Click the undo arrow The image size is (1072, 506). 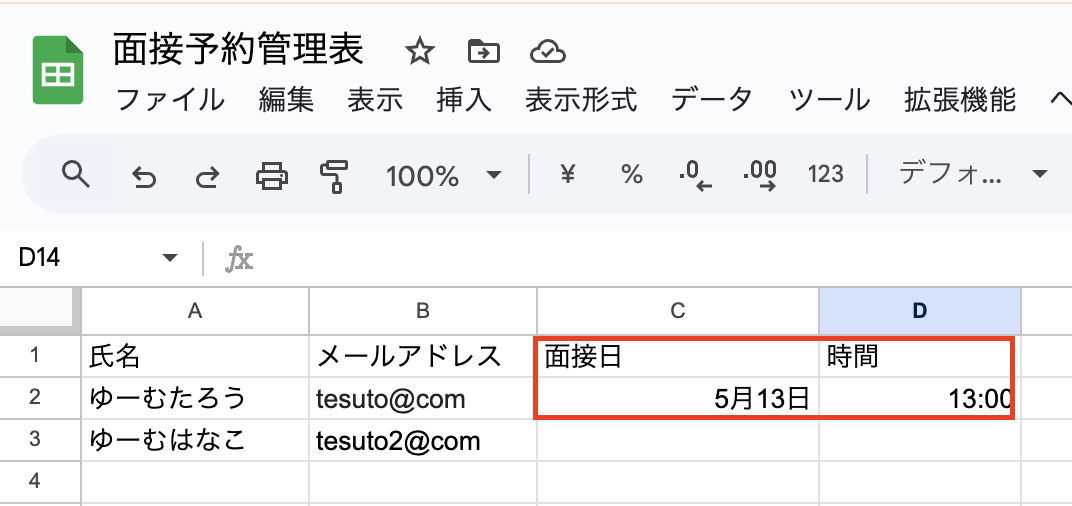144,177
